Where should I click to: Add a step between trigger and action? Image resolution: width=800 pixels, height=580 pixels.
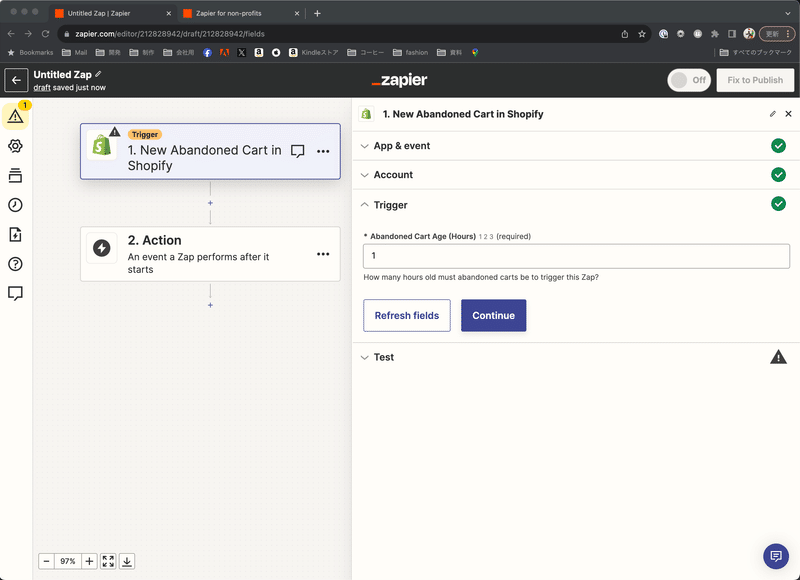coord(210,203)
